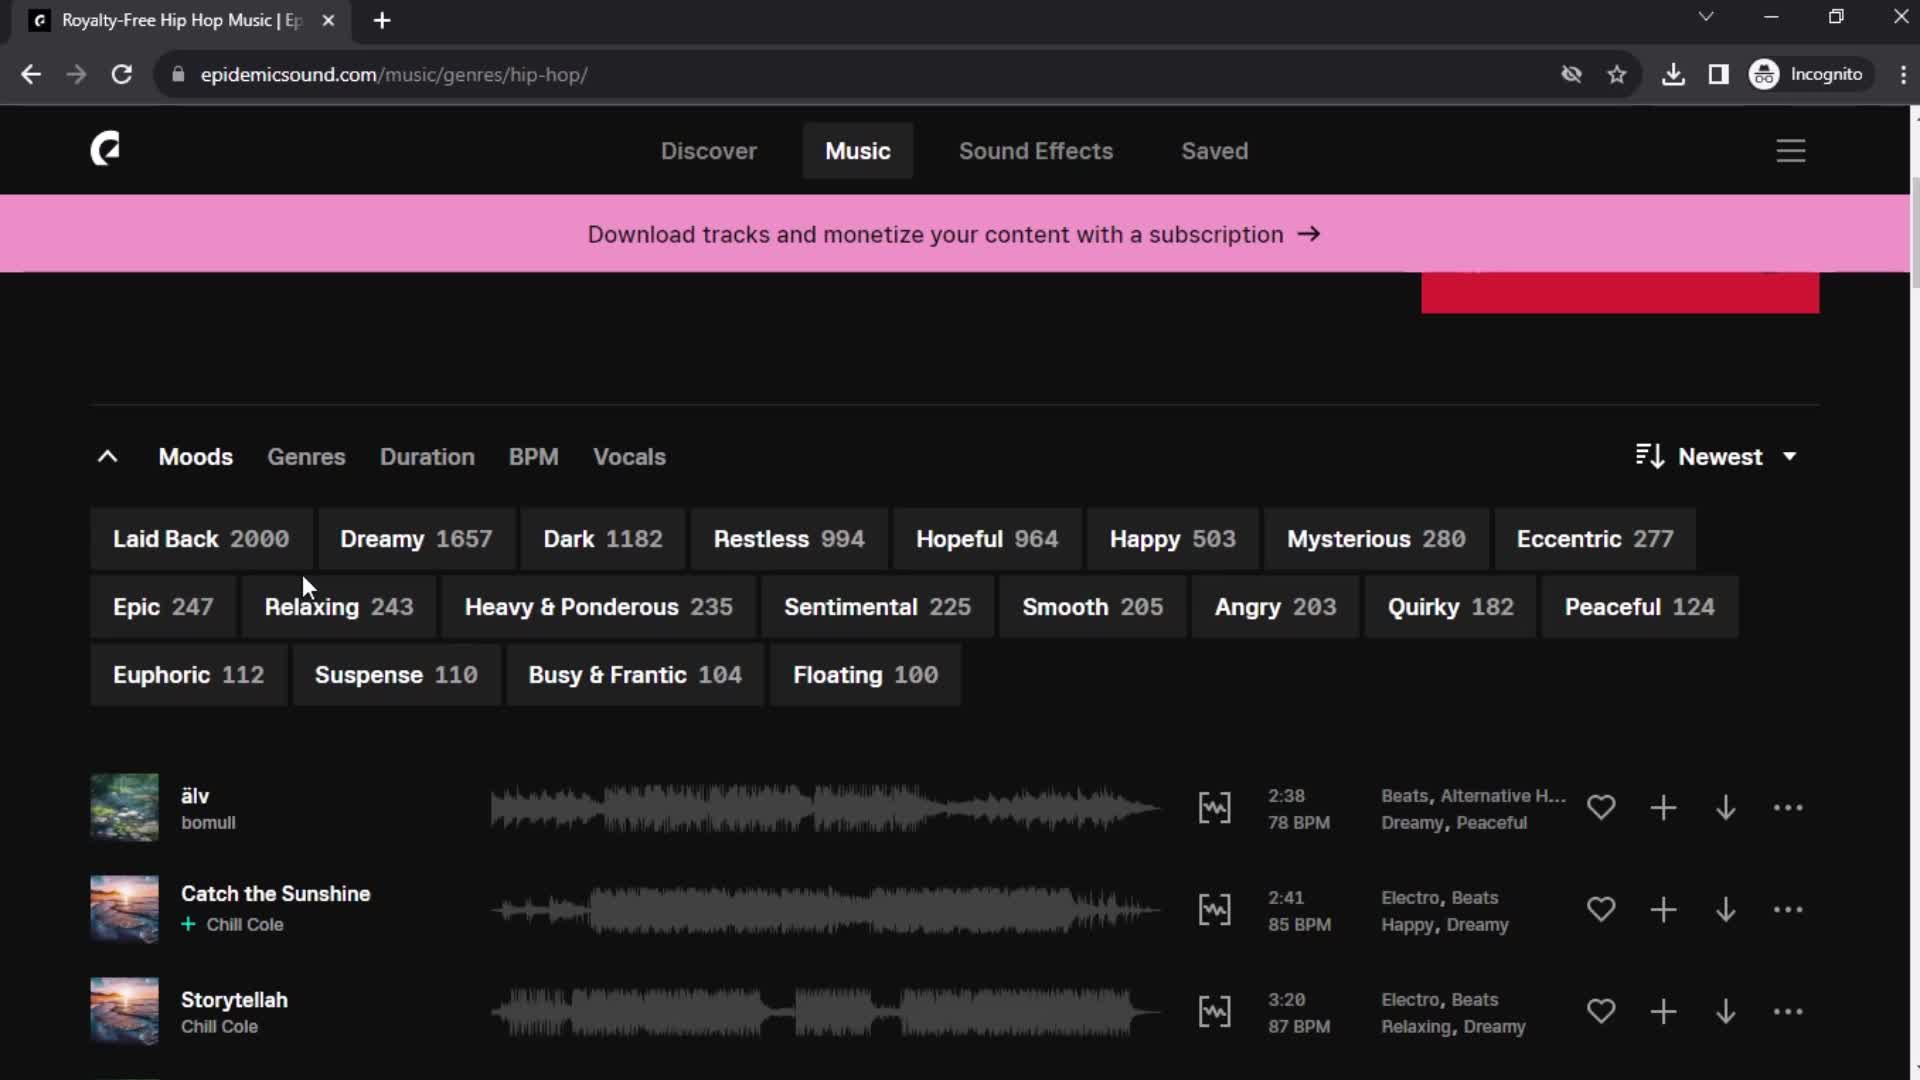Open artist bomull link
The width and height of the screenshot is (1920, 1080).
(x=208, y=822)
